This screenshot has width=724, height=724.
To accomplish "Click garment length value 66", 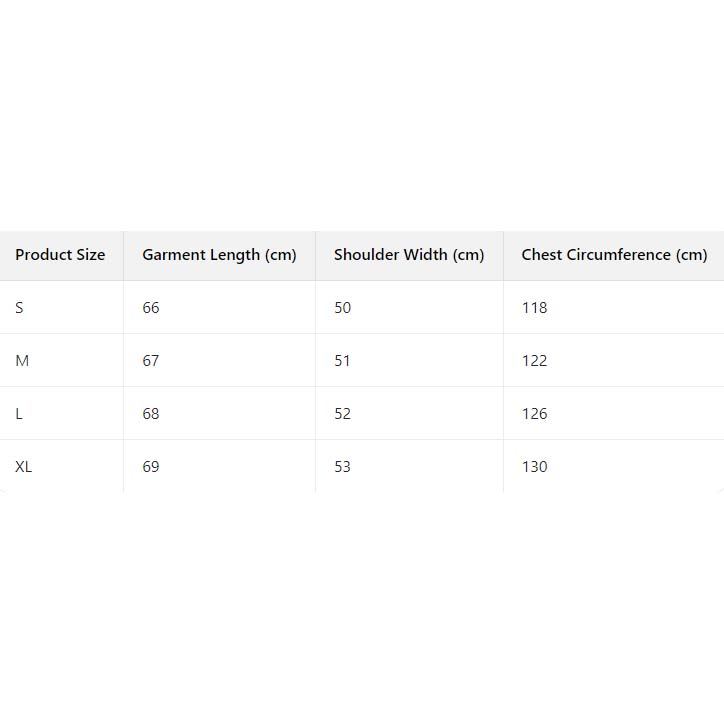I will (x=151, y=308).
